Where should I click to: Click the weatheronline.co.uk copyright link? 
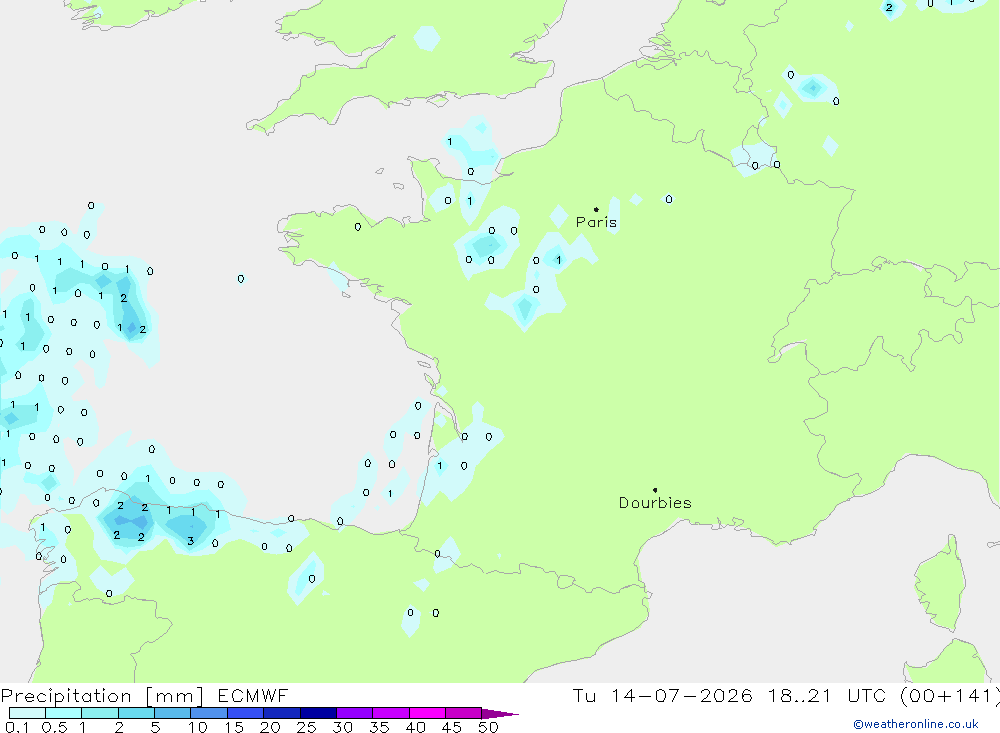tap(916, 724)
